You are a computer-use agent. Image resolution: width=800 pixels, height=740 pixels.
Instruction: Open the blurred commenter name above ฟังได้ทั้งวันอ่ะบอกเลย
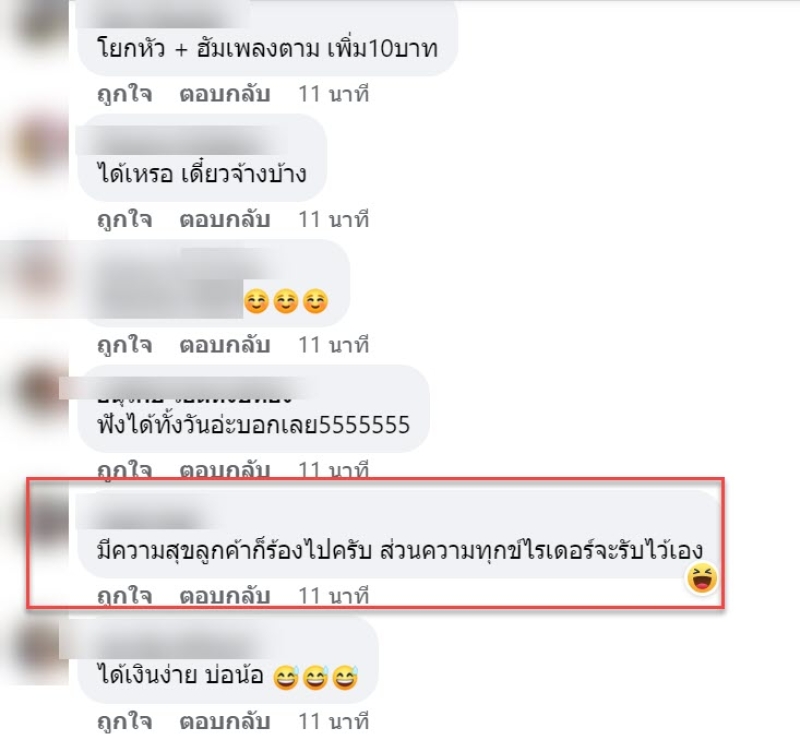(188, 389)
